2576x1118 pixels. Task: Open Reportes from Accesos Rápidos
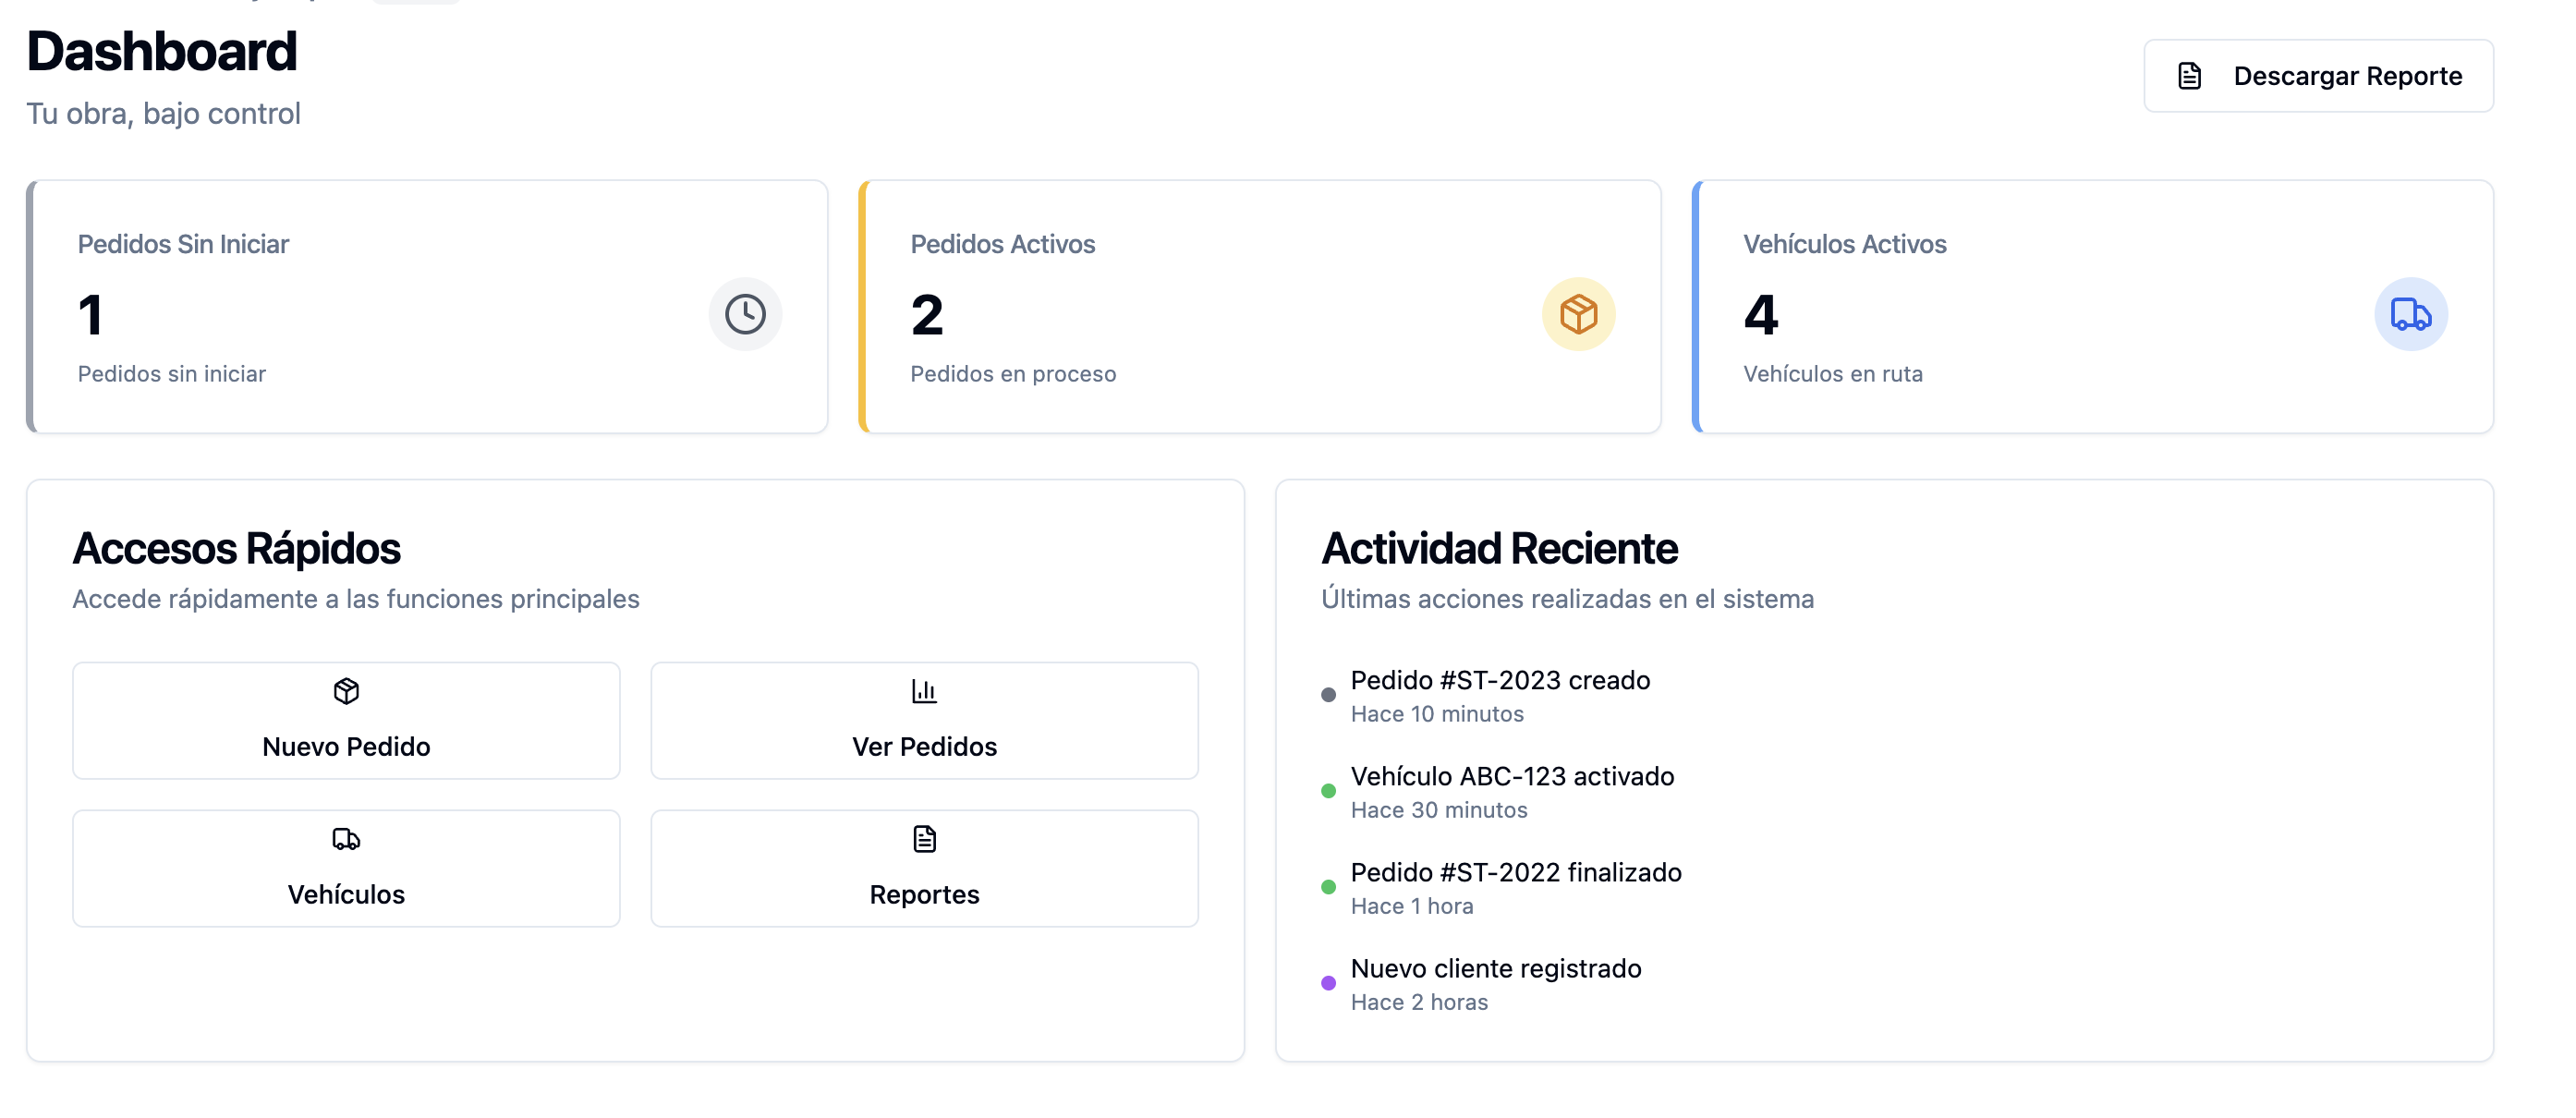(x=923, y=868)
